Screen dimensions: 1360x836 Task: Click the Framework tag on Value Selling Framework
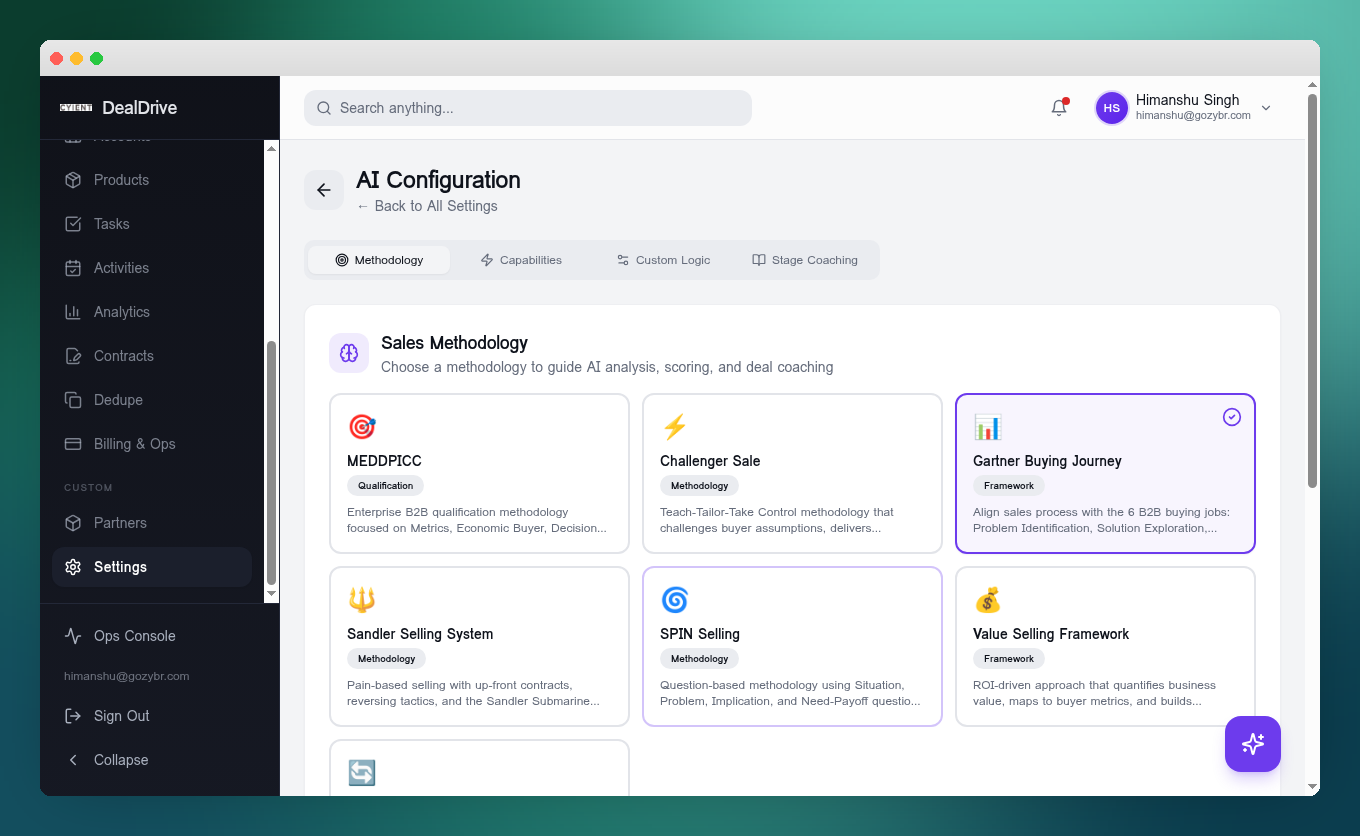click(1009, 659)
